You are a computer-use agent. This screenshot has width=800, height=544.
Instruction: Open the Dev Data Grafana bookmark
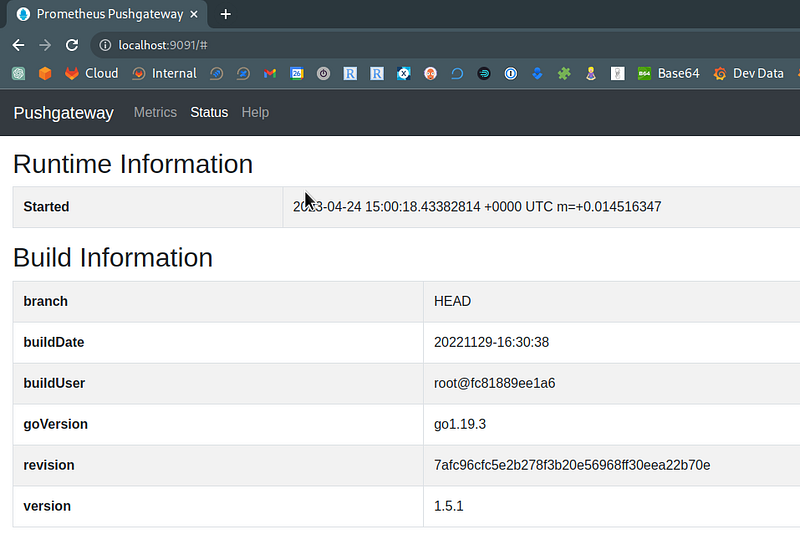(x=748, y=73)
